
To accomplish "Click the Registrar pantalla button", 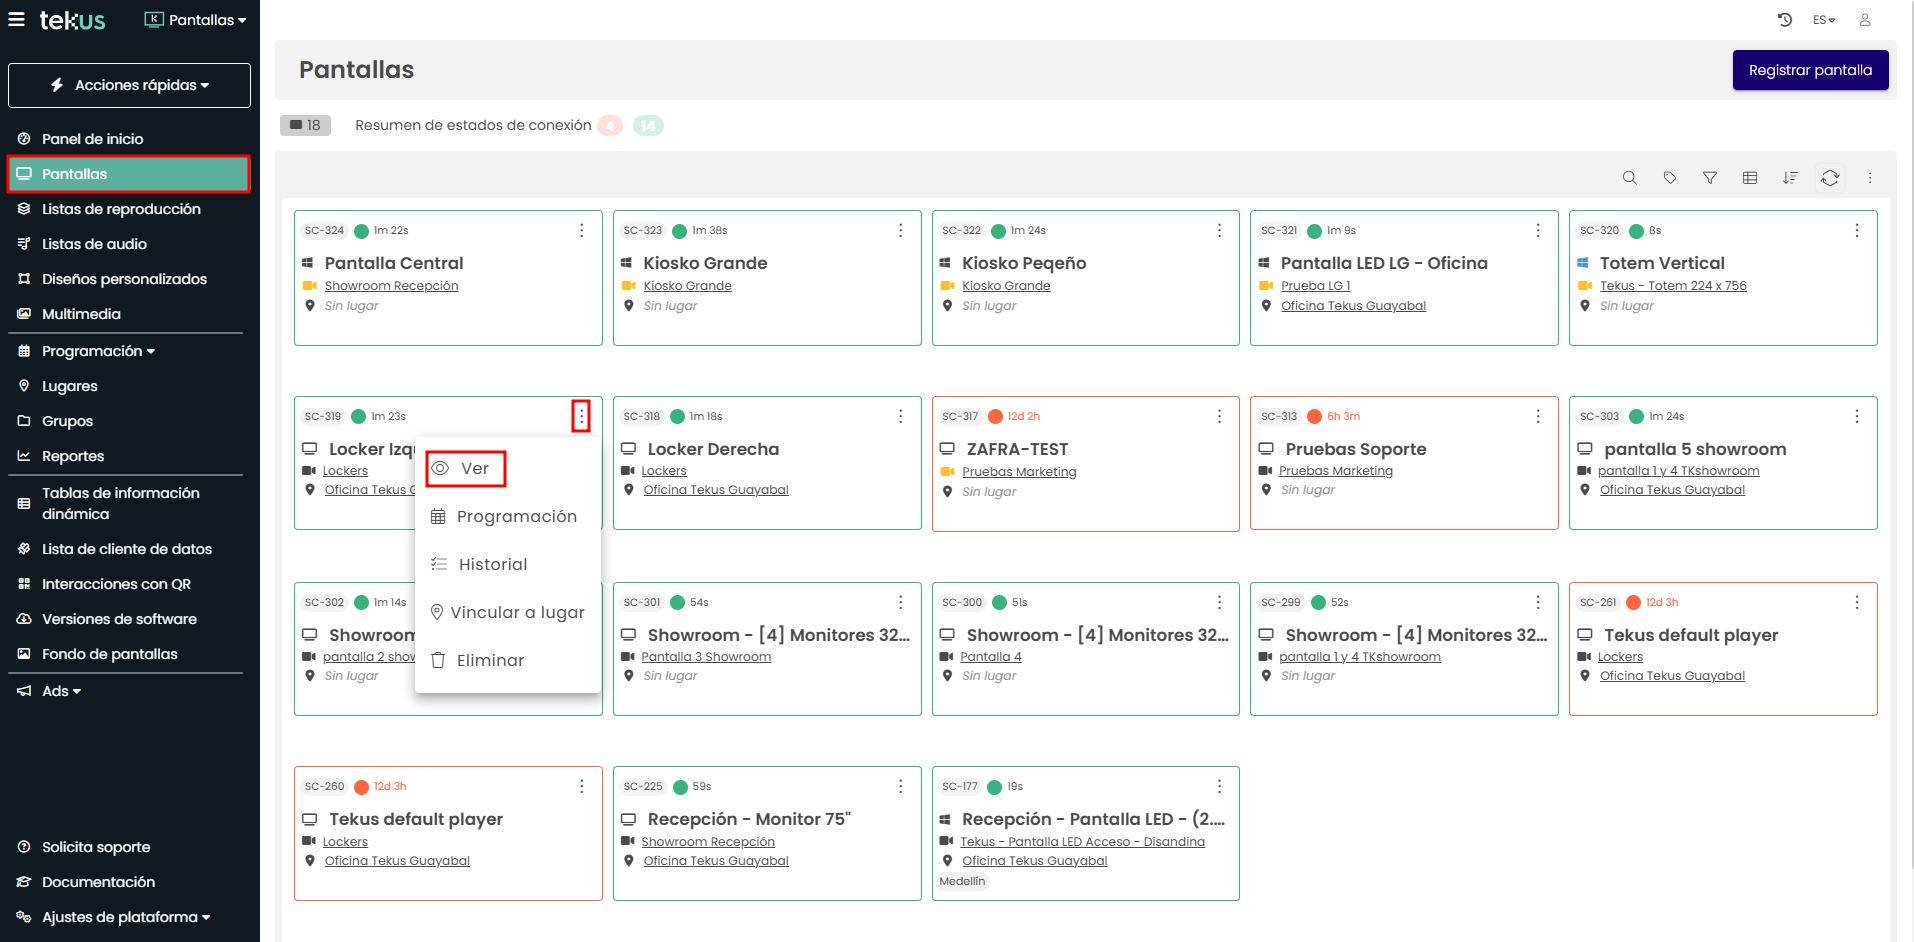I will [1809, 70].
